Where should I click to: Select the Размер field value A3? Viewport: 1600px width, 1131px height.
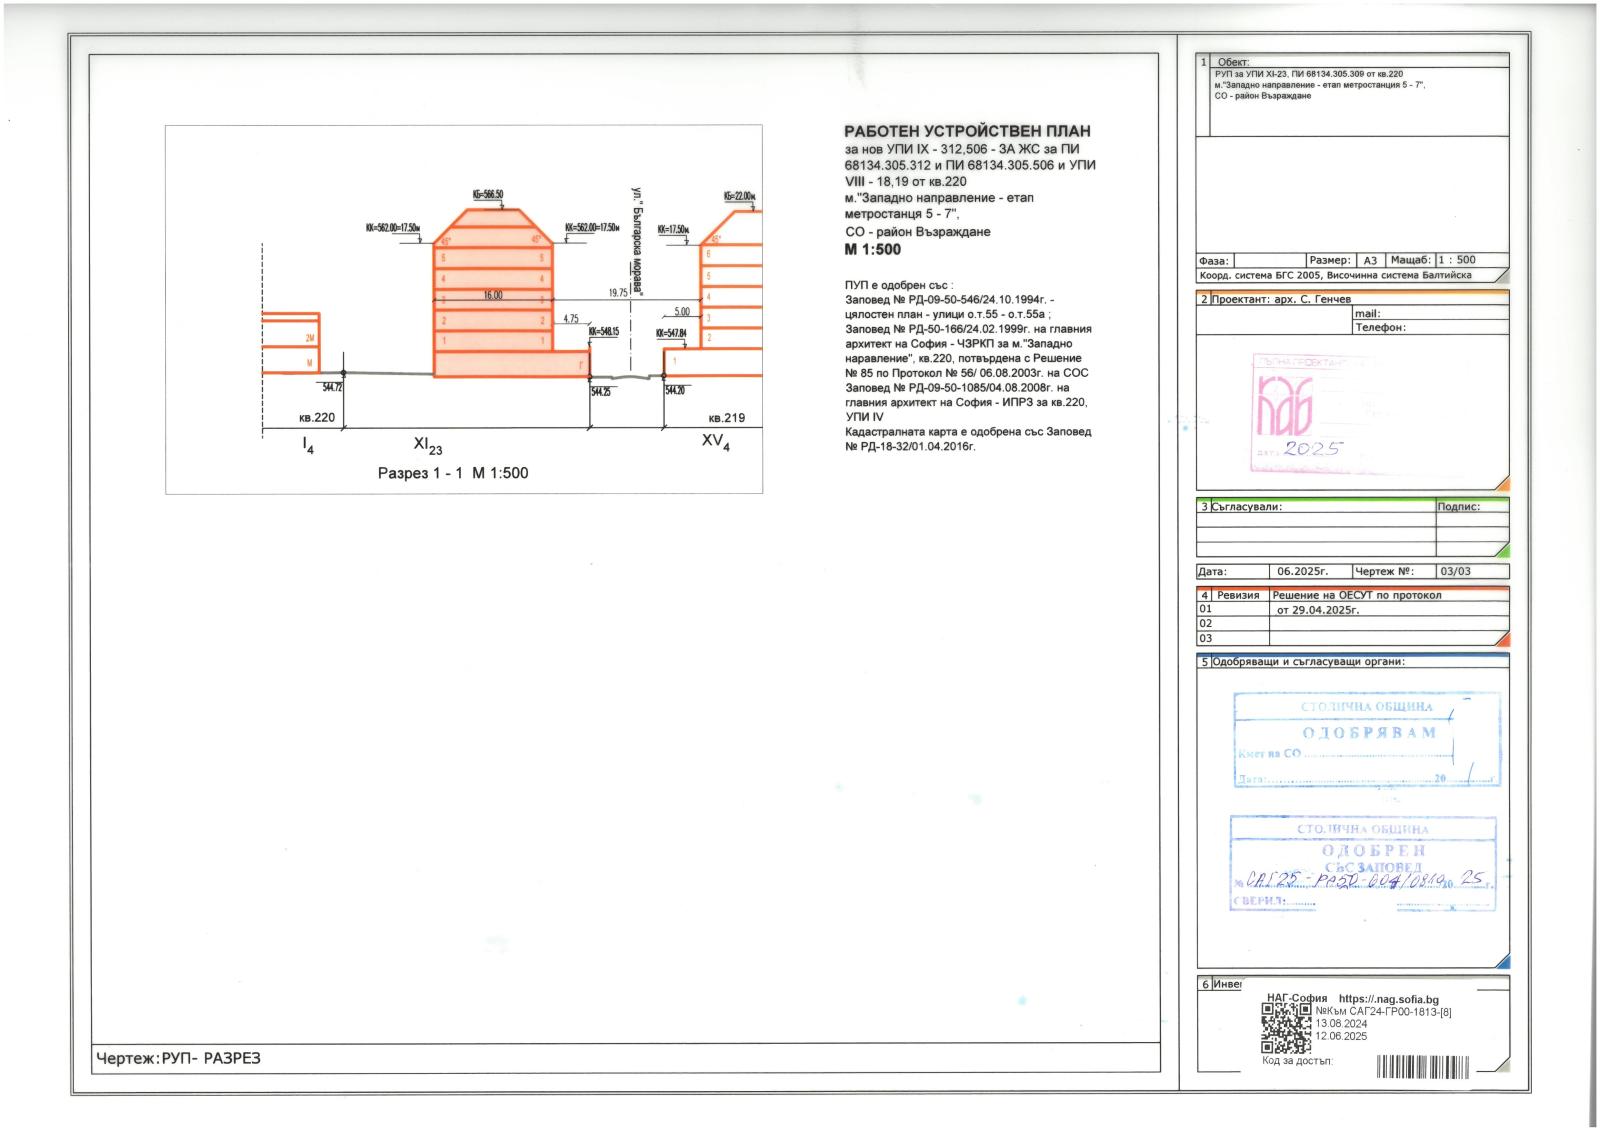point(1370,260)
